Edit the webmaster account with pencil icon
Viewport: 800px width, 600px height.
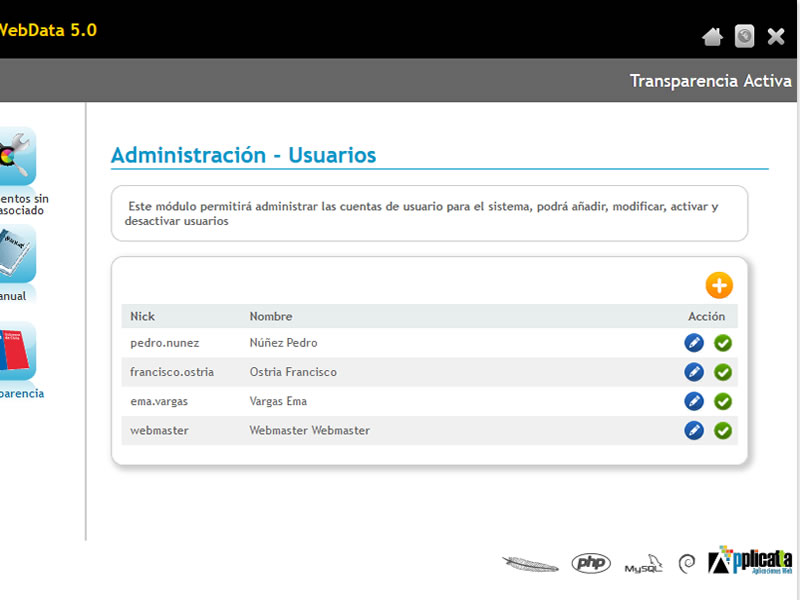pyautogui.click(x=694, y=431)
